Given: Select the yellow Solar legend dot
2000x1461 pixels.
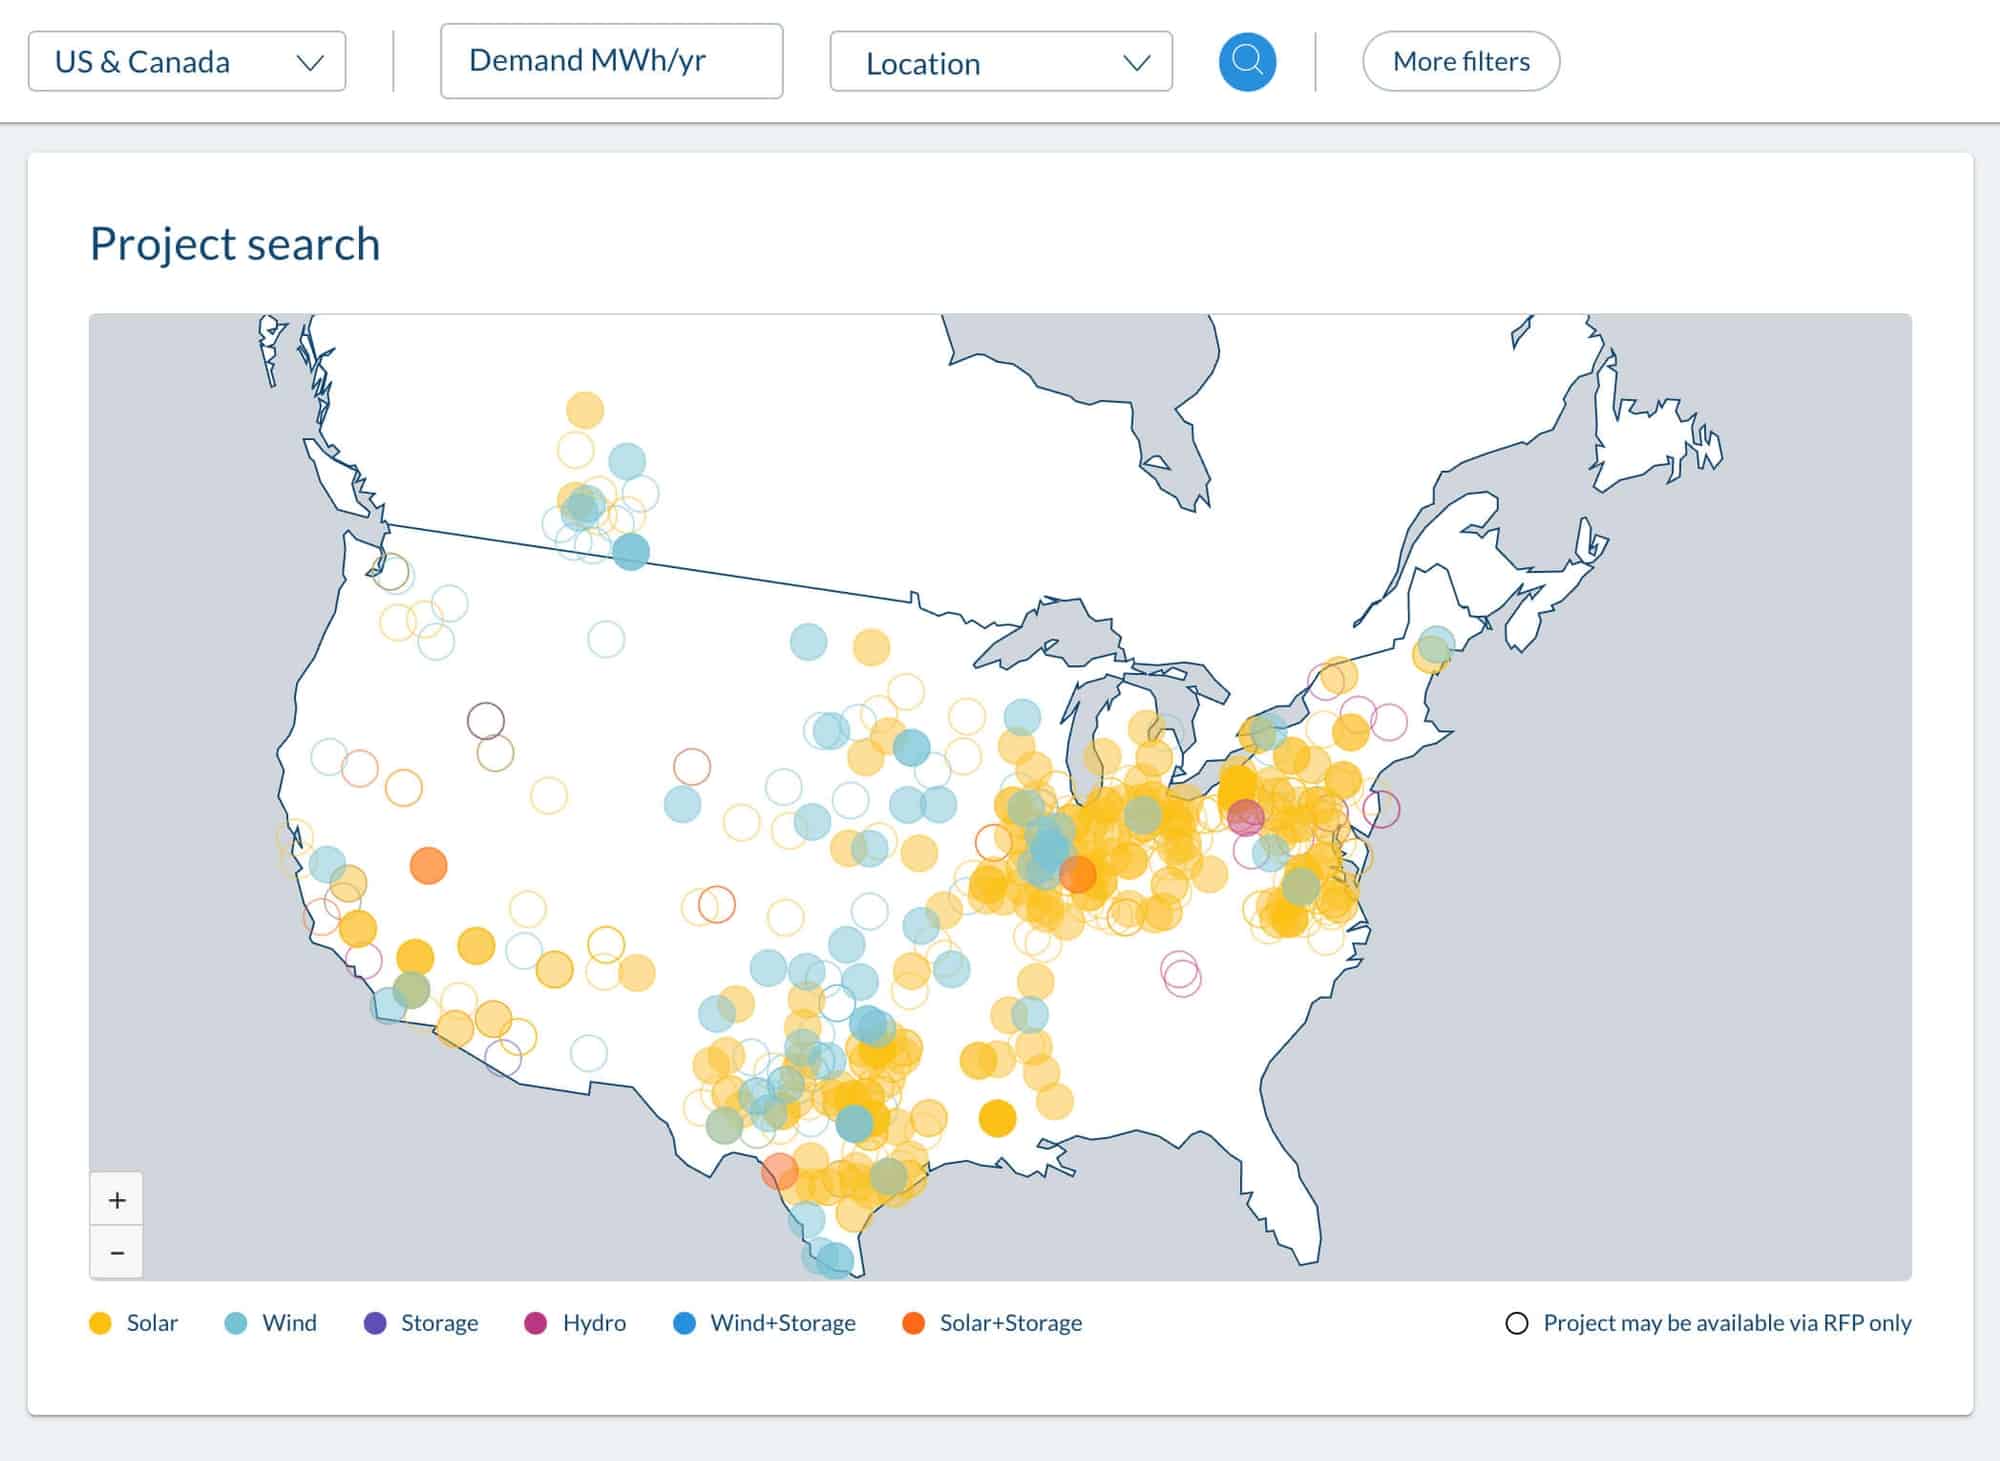Looking at the screenshot, I should click(99, 1322).
